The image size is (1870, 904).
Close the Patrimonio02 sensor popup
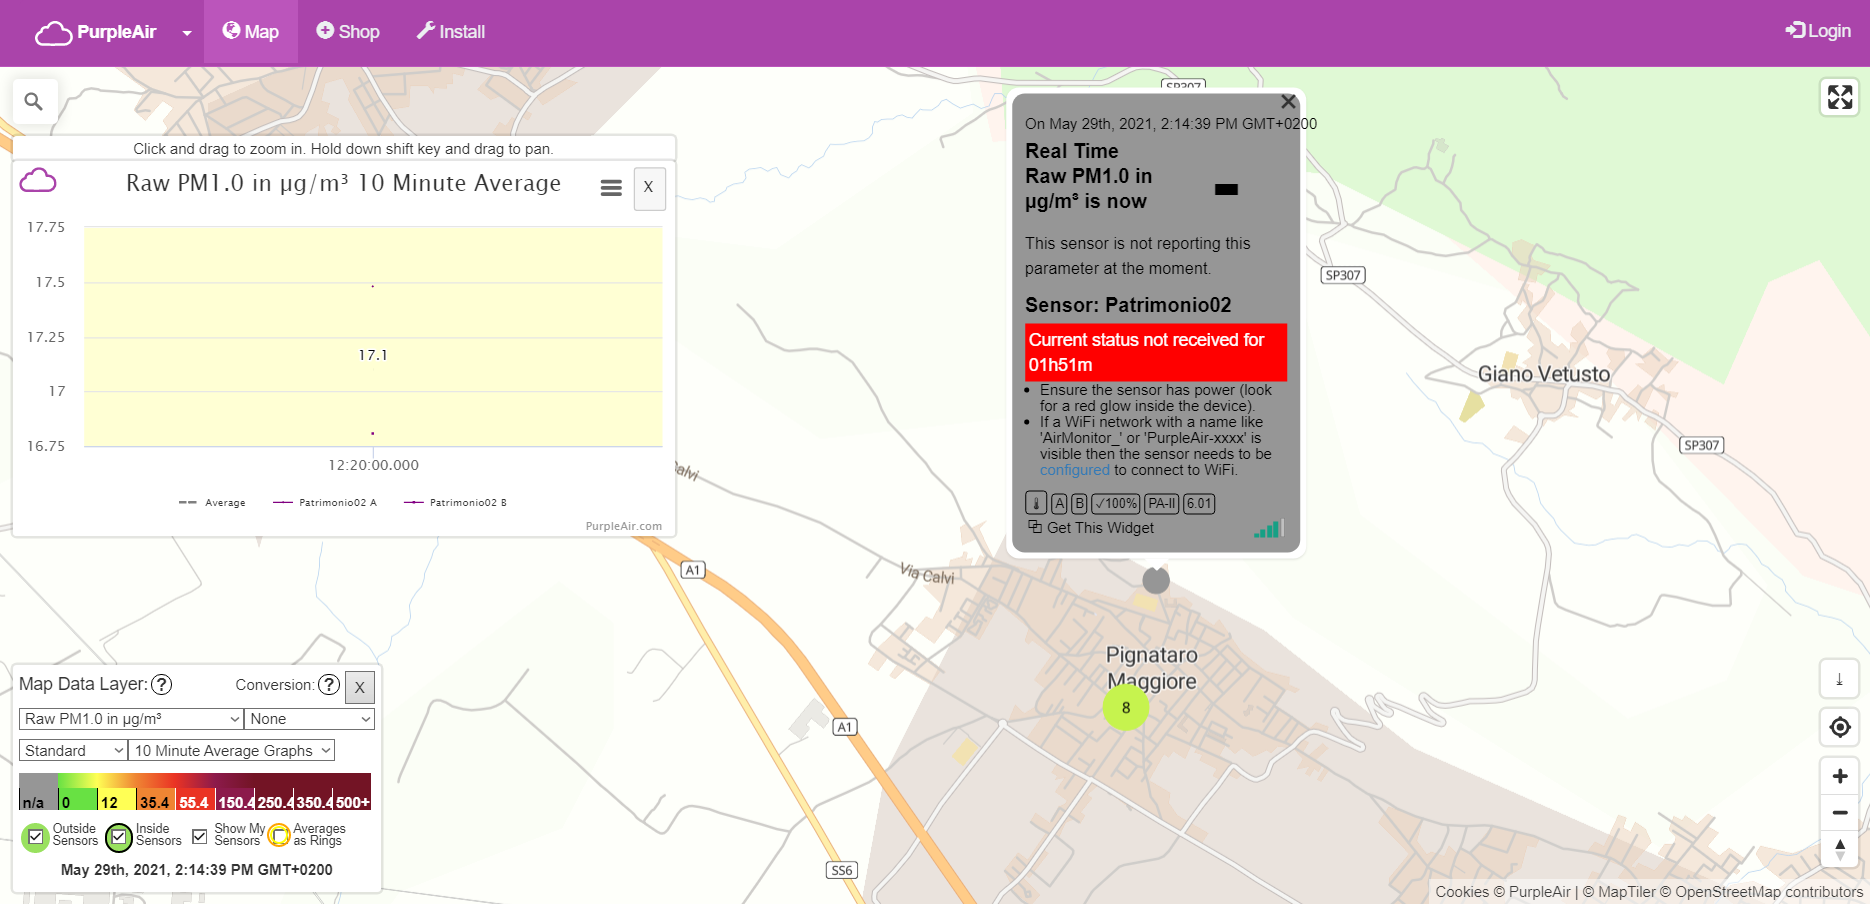[1288, 102]
